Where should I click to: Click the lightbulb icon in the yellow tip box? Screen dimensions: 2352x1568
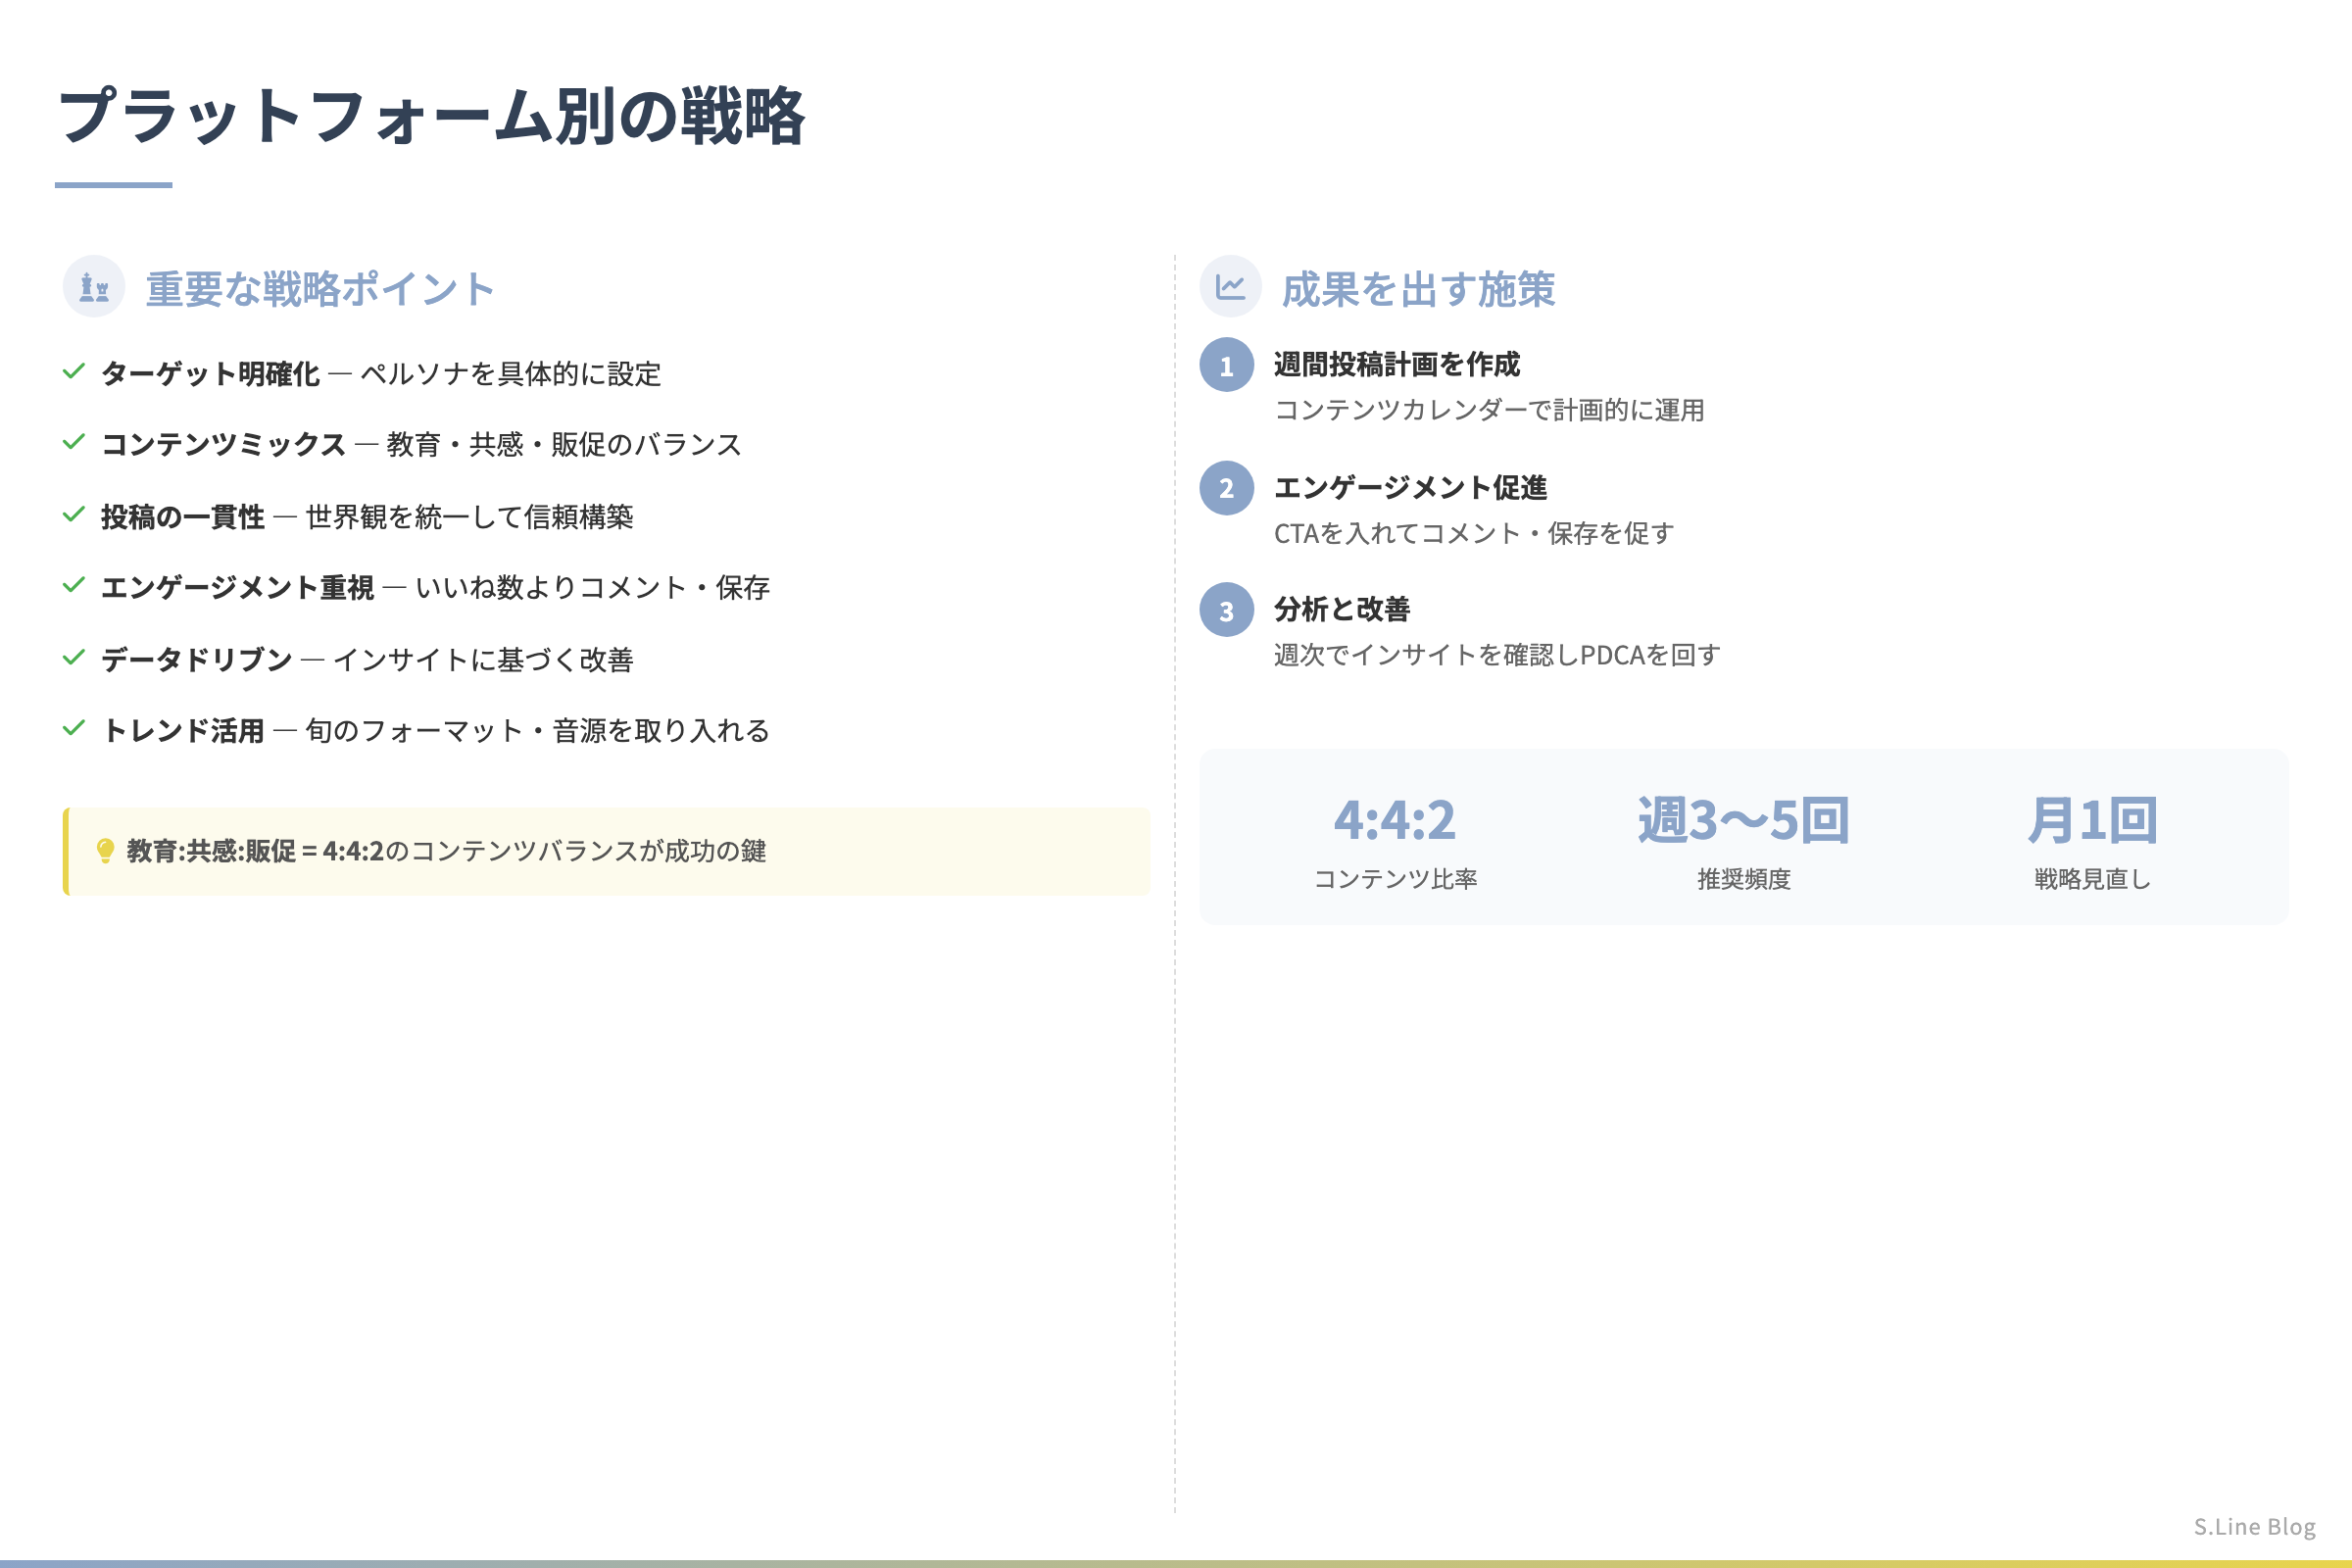coord(105,851)
